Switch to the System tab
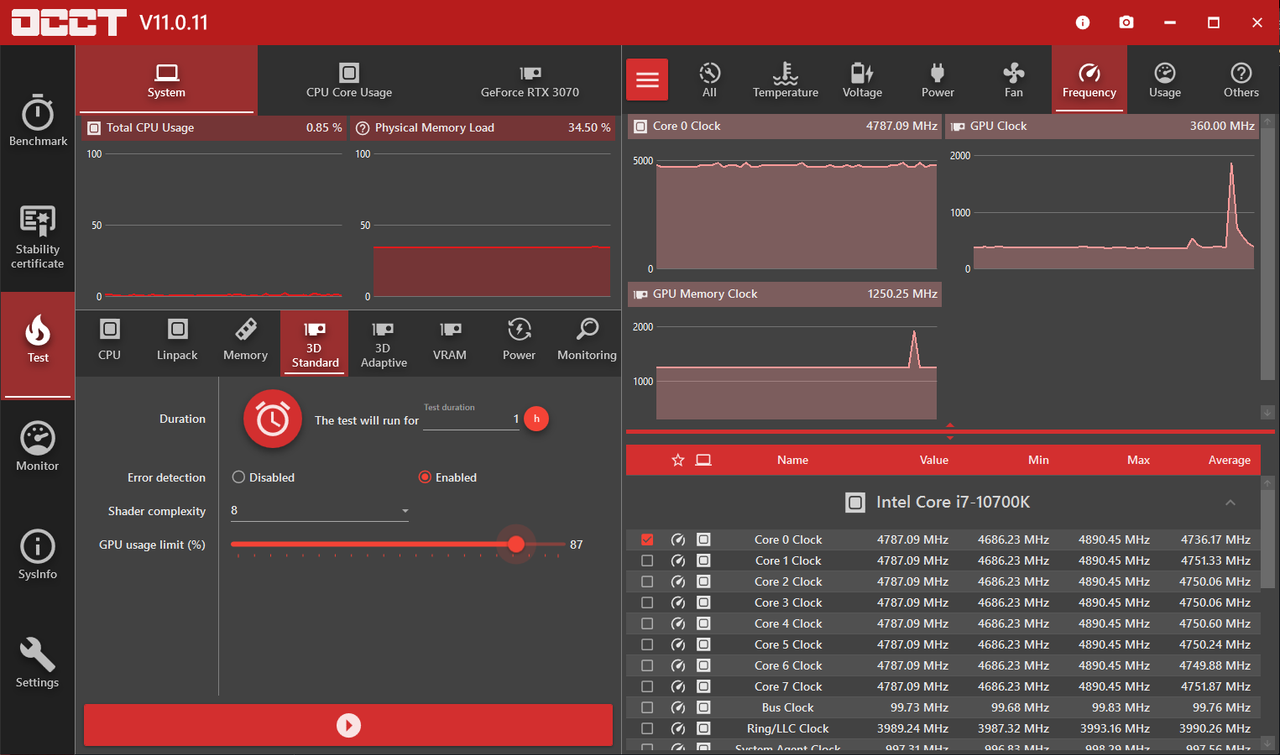This screenshot has height=755, width=1280. 166,80
